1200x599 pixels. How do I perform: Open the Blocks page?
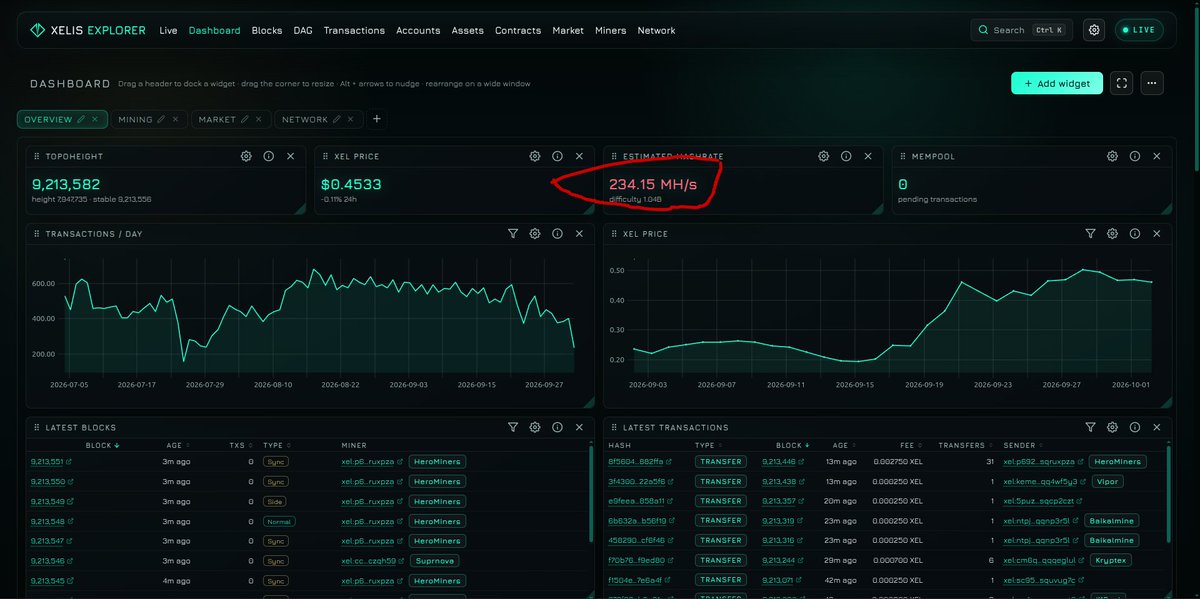pos(267,30)
